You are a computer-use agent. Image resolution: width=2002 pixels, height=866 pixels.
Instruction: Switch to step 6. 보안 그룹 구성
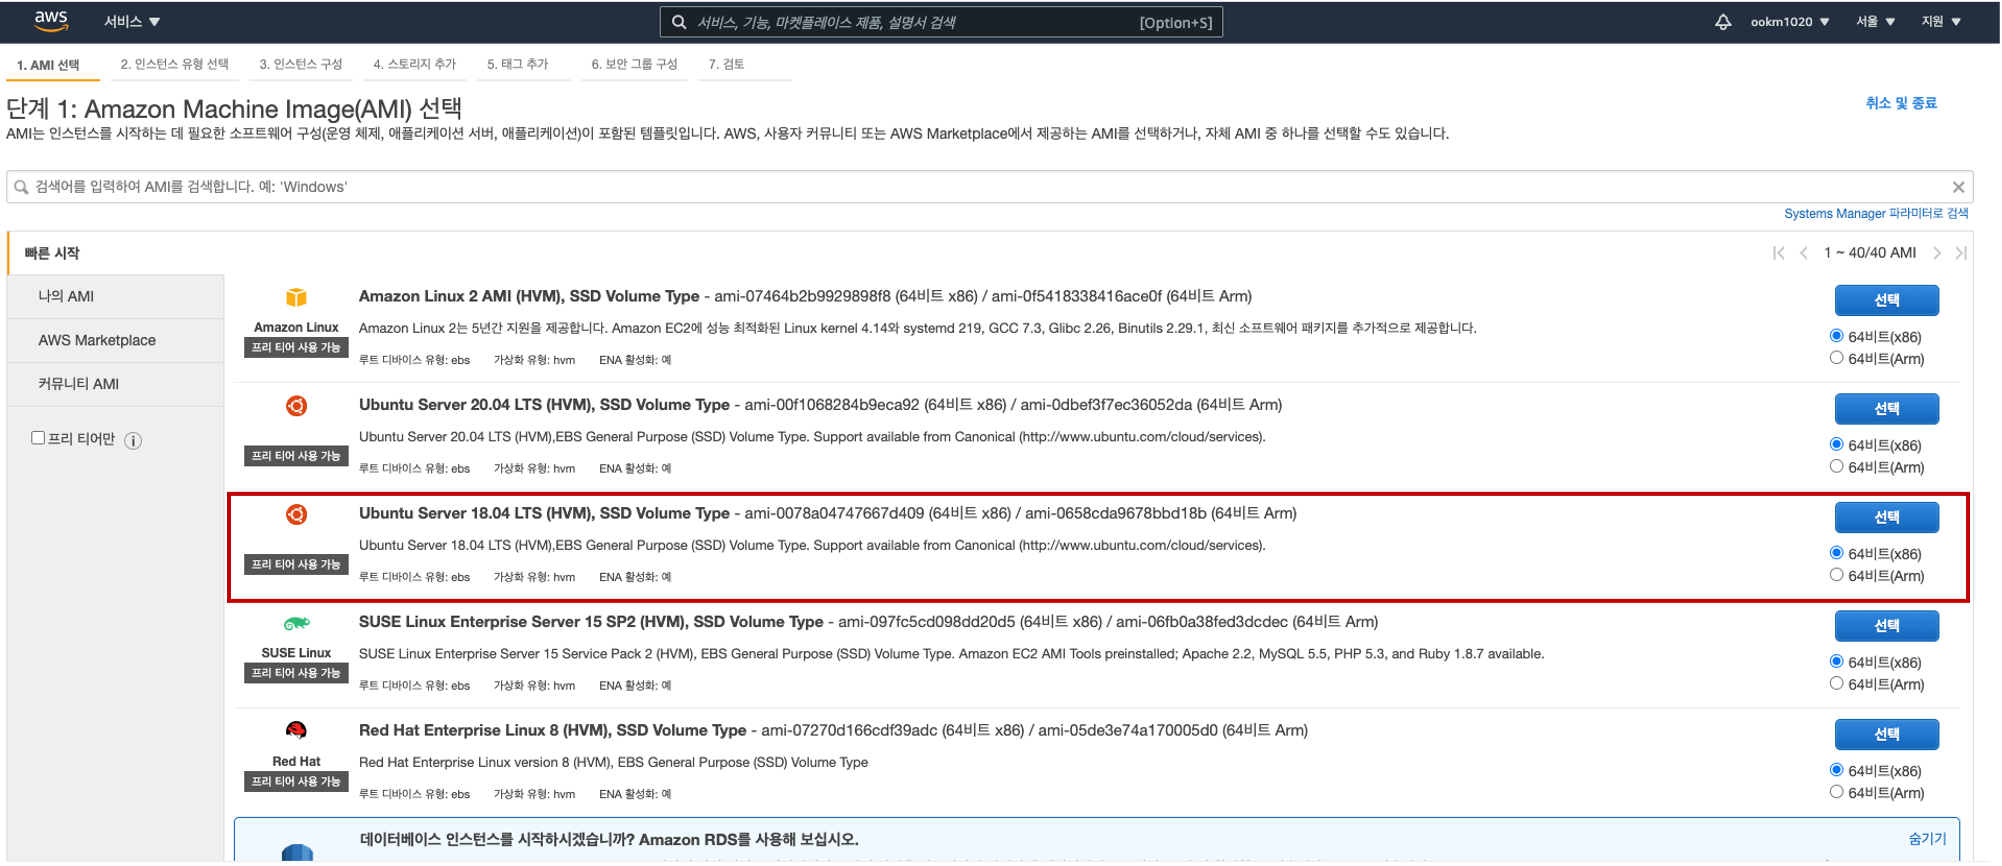point(634,64)
